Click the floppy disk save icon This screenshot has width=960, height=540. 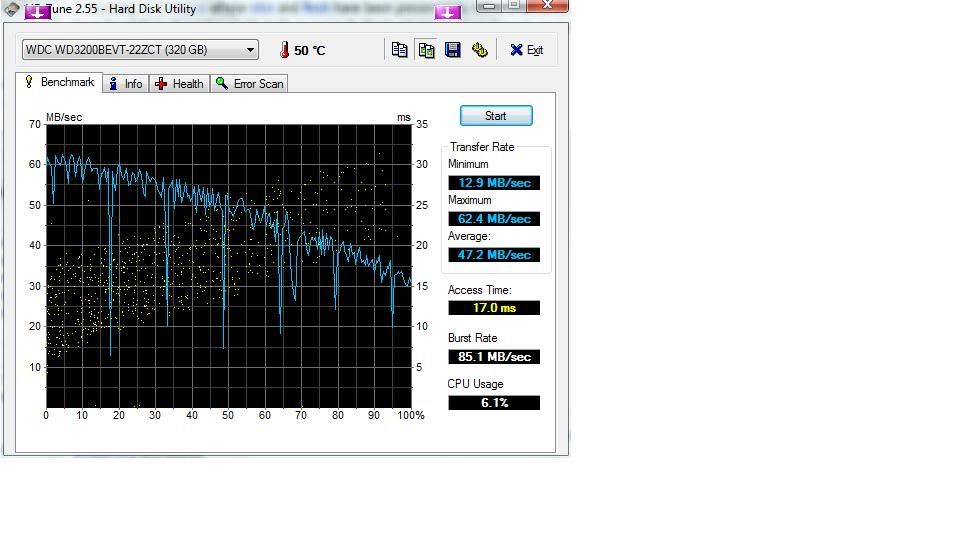coord(452,50)
